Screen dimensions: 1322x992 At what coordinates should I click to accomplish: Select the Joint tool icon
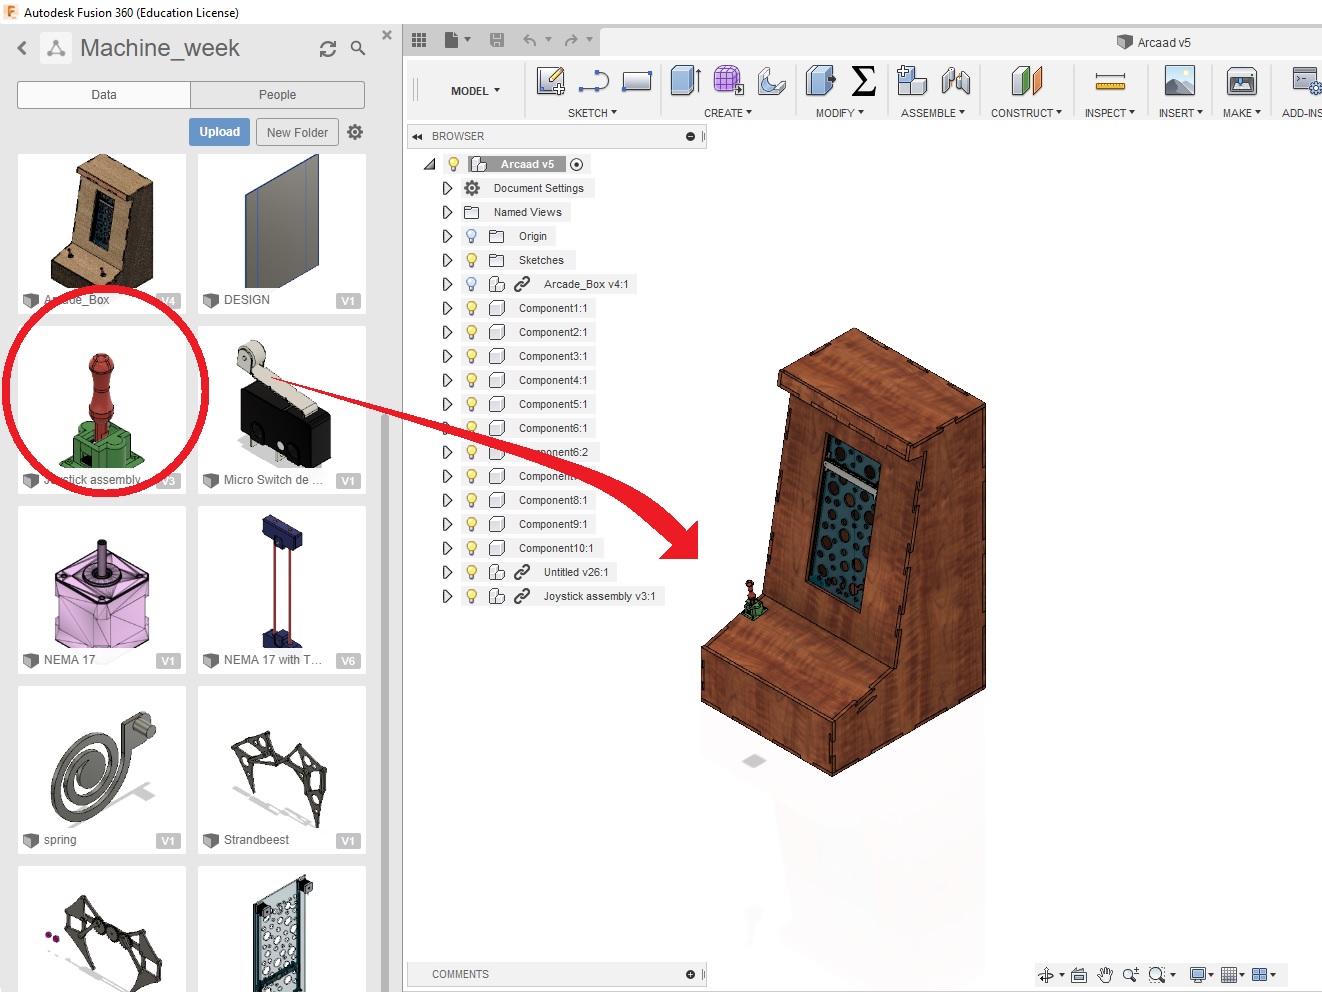coord(956,81)
